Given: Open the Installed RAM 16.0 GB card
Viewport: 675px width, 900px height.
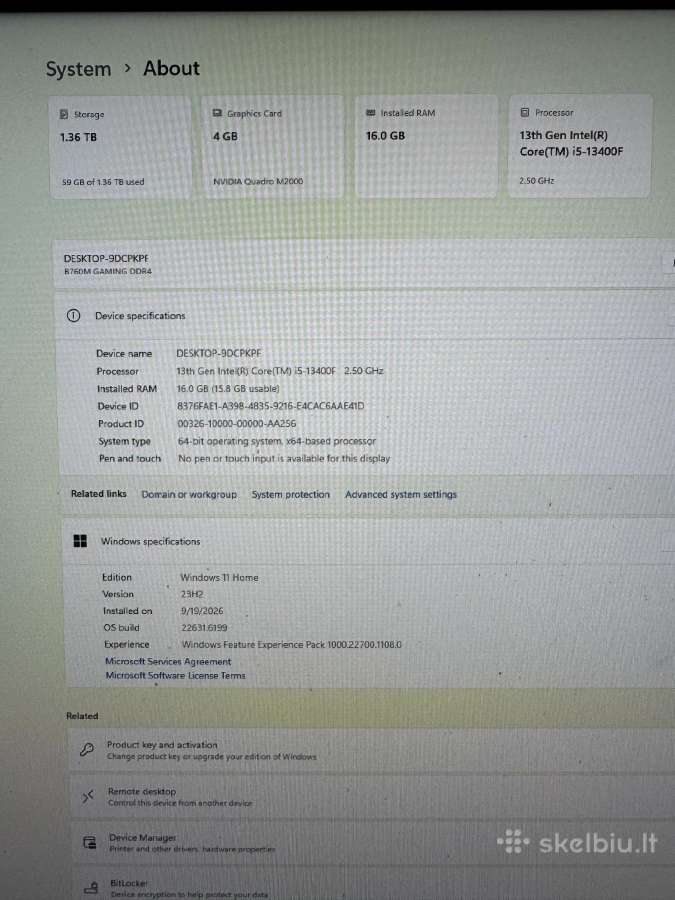Looking at the screenshot, I should pos(426,146).
